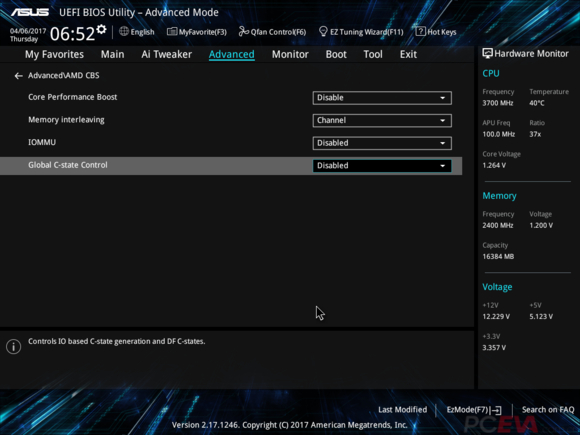The image size is (580, 435).
Task: Click the 3700 MHz CPU frequency value
Action: coord(498,103)
